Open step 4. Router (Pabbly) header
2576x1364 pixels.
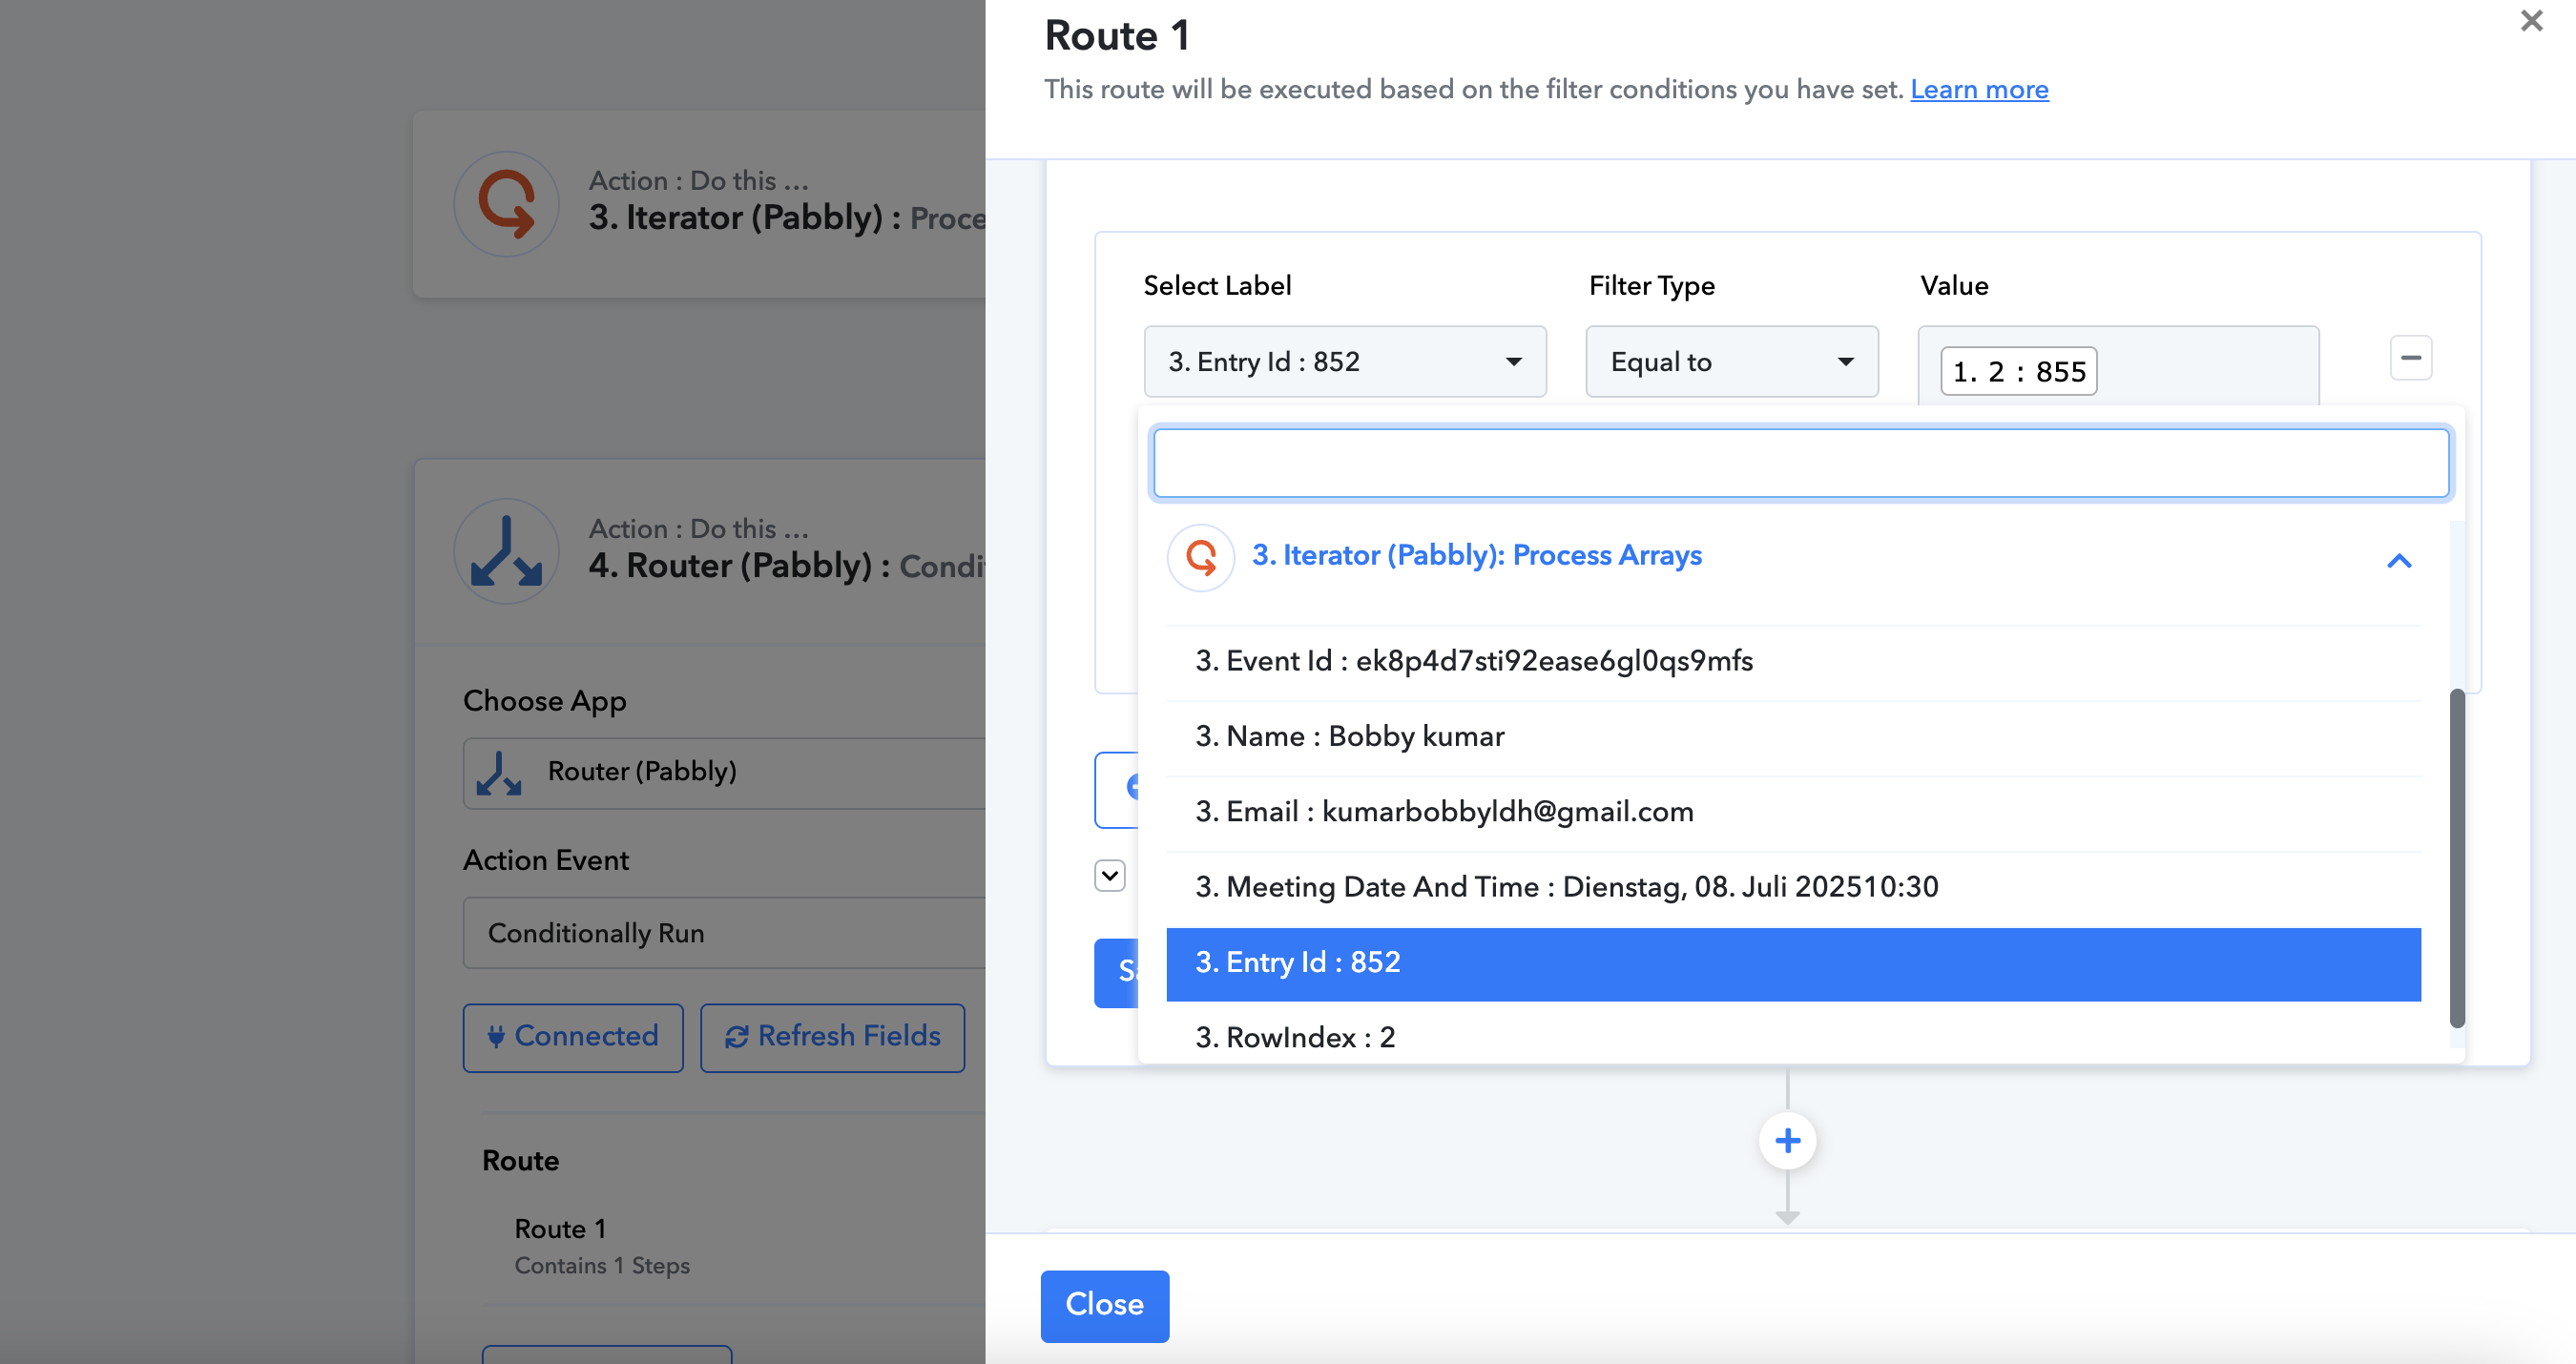click(x=700, y=552)
